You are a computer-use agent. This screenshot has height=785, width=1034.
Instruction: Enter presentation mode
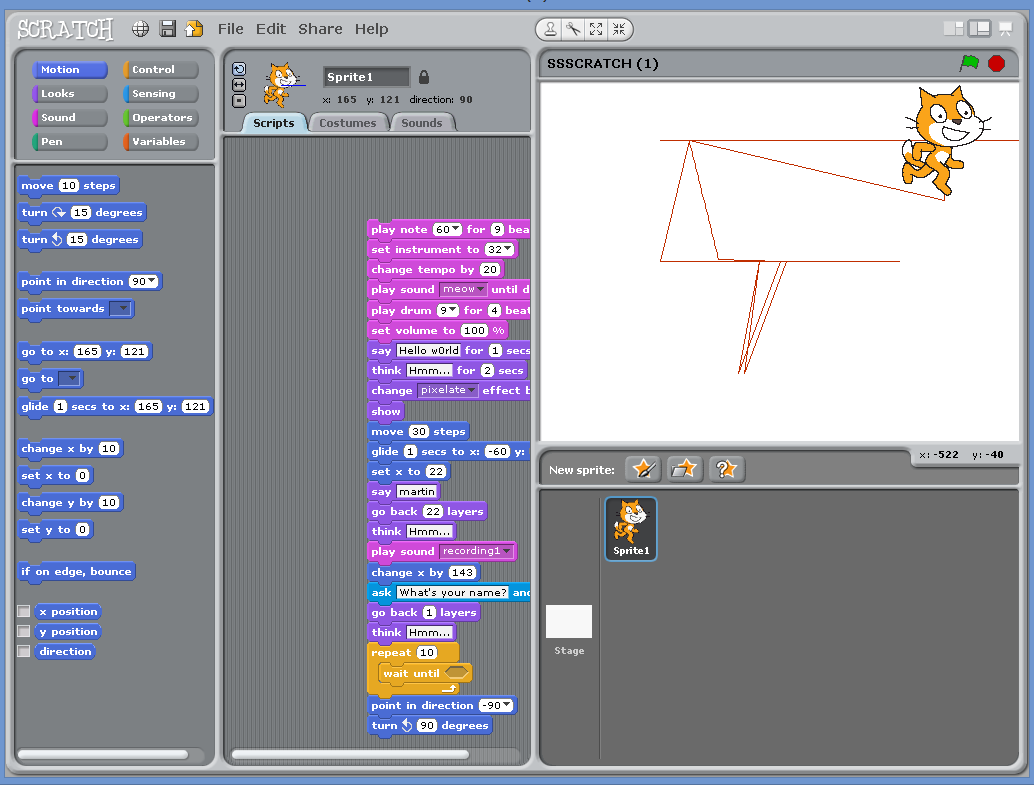point(1006,28)
